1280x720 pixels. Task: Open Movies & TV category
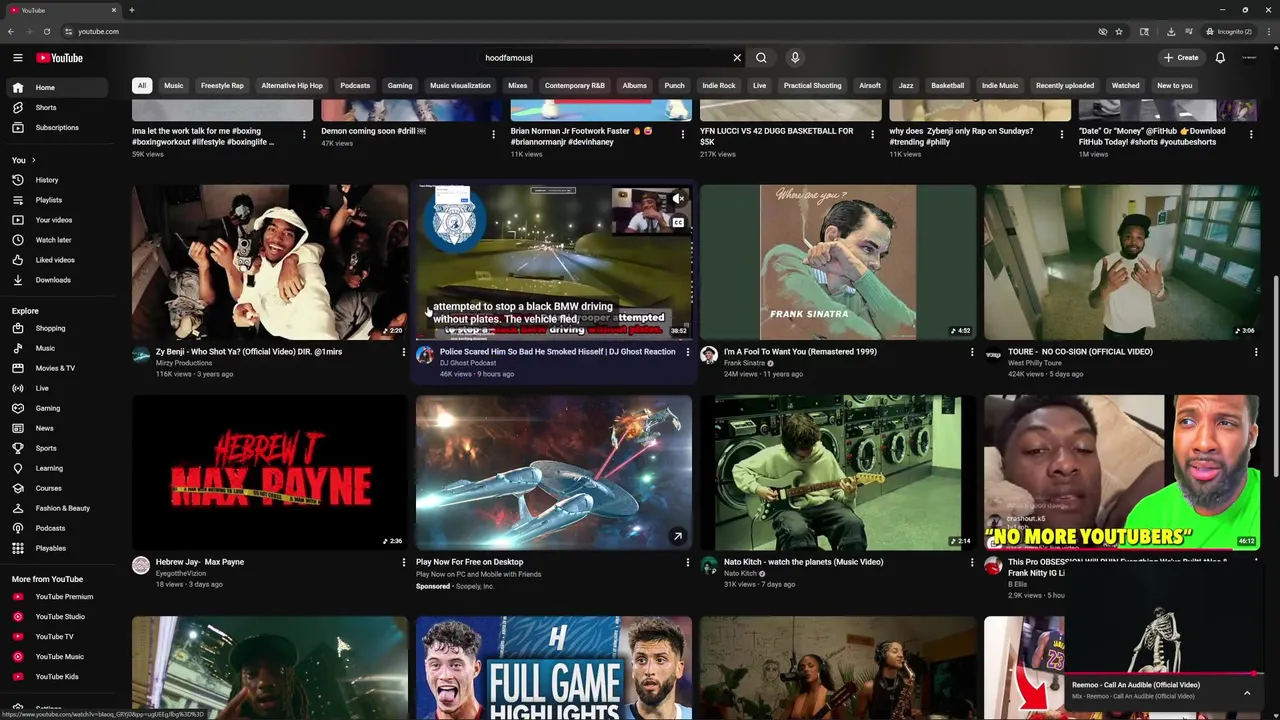tap(55, 368)
